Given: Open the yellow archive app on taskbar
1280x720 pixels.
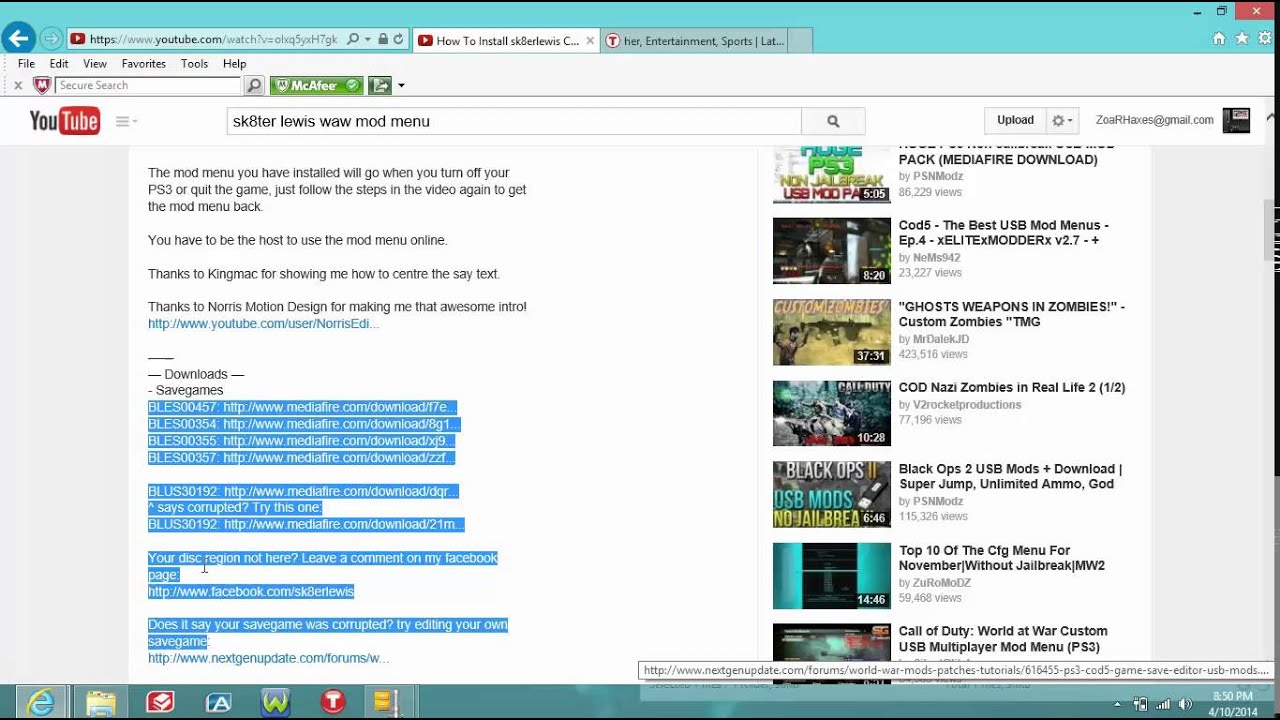Looking at the screenshot, I should (386, 703).
